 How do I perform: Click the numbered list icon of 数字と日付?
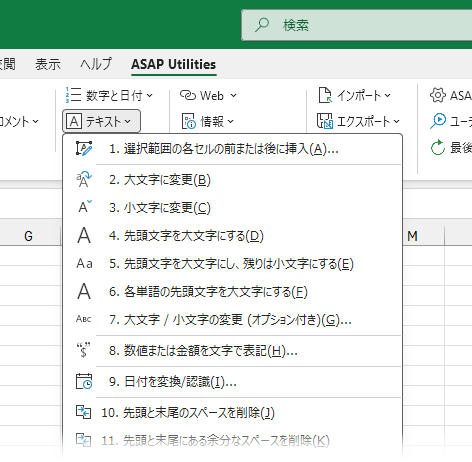(x=73, y=95)
